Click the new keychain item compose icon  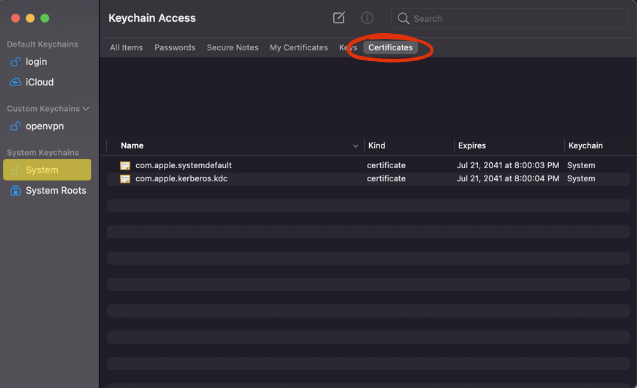click(339, 17)
